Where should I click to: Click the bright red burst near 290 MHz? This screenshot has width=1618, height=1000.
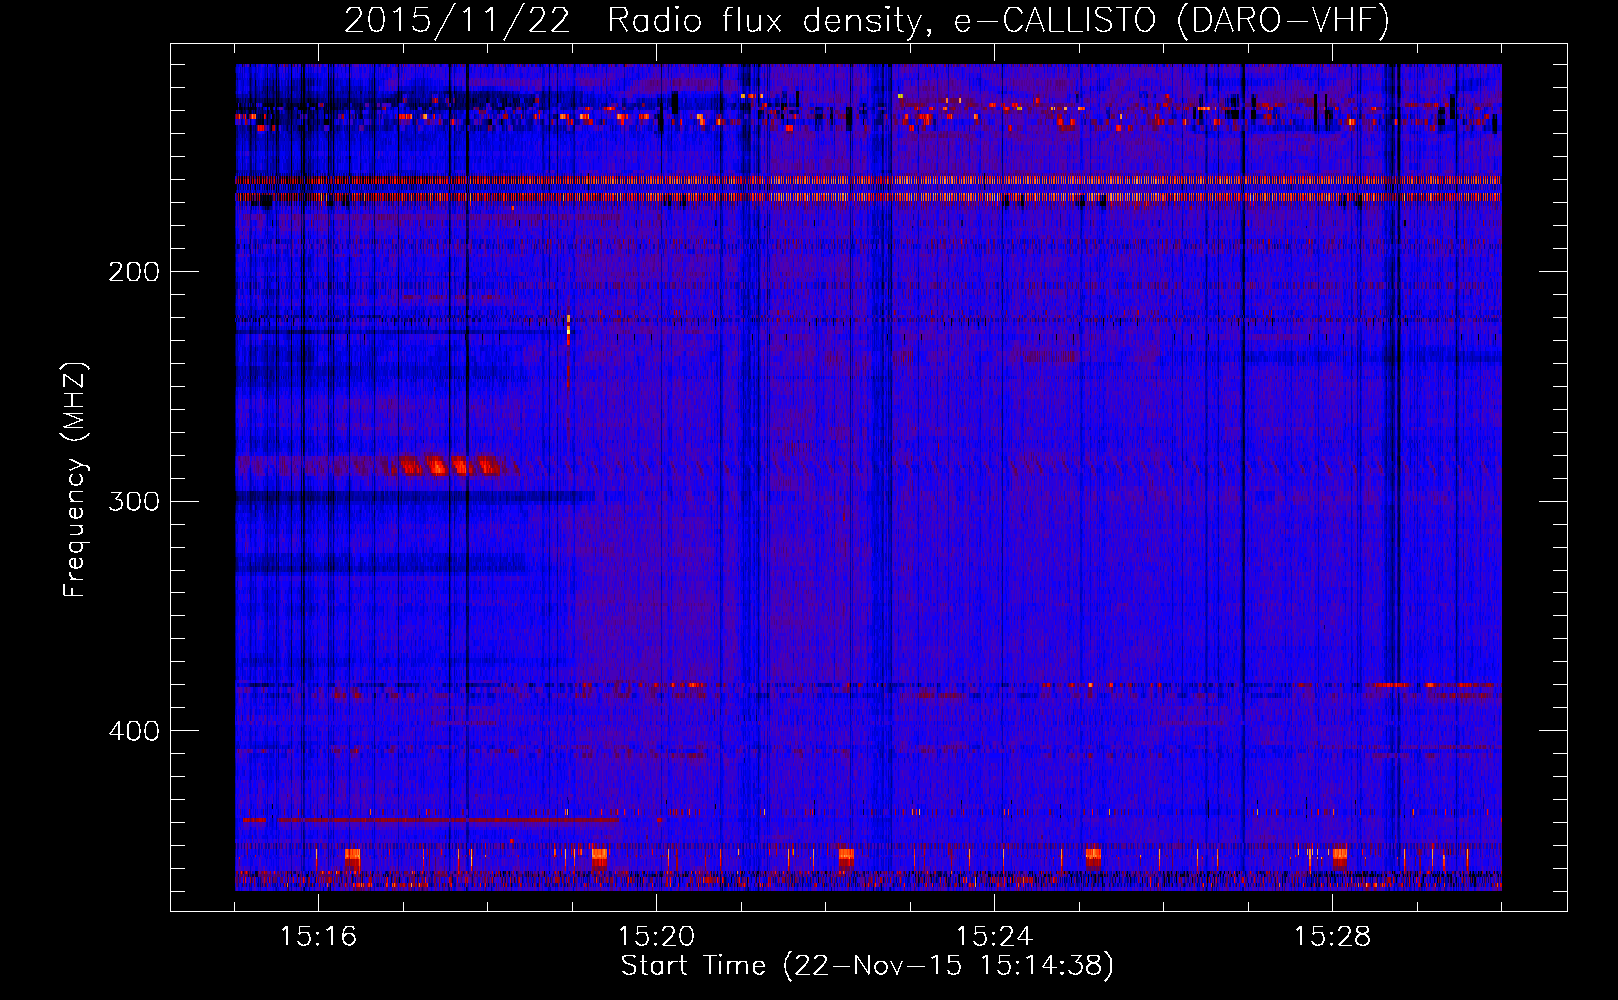449,465
